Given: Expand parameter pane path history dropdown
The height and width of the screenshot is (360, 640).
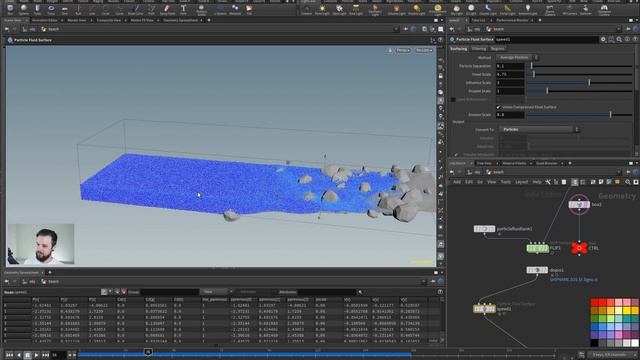Looking at the screenshot, I should (x=618, y=29).
